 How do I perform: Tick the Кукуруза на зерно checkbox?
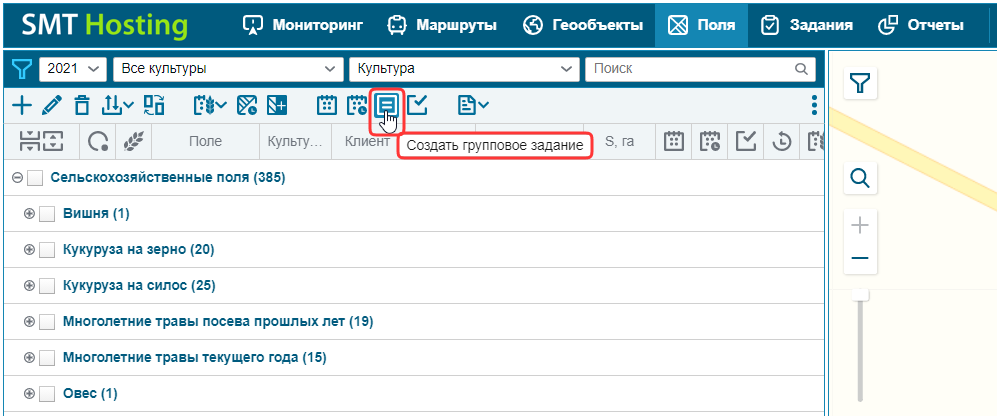click(47, 251)
